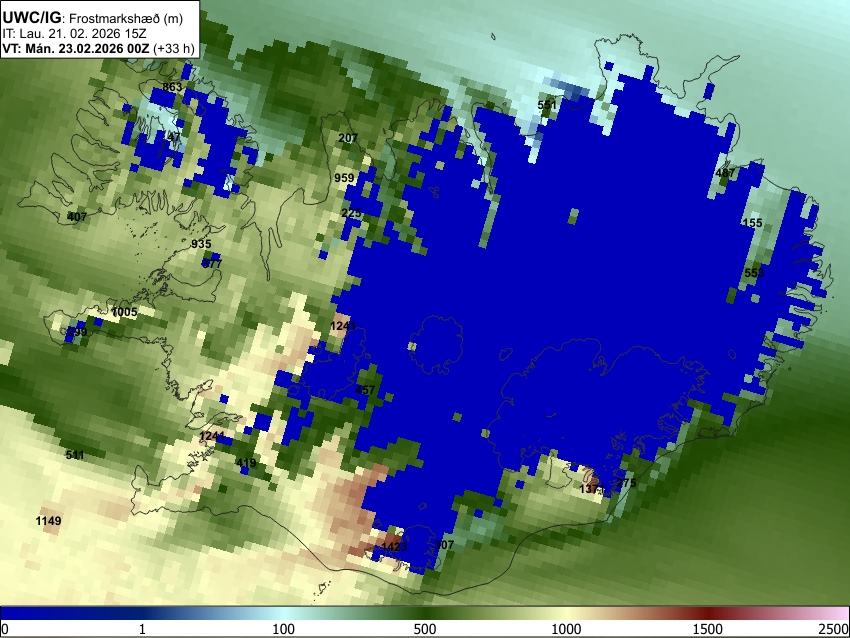Click the 551 value on the map
The image size is (850, 638).
coord(548,105)
